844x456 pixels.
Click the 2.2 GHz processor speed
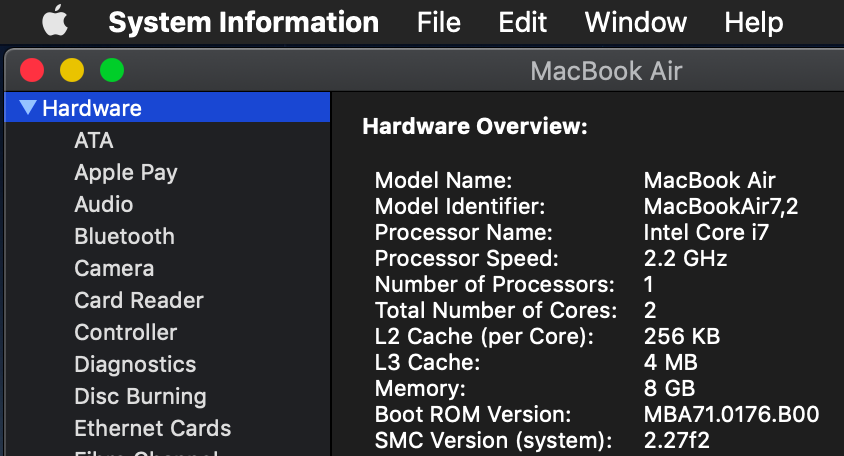686,258
